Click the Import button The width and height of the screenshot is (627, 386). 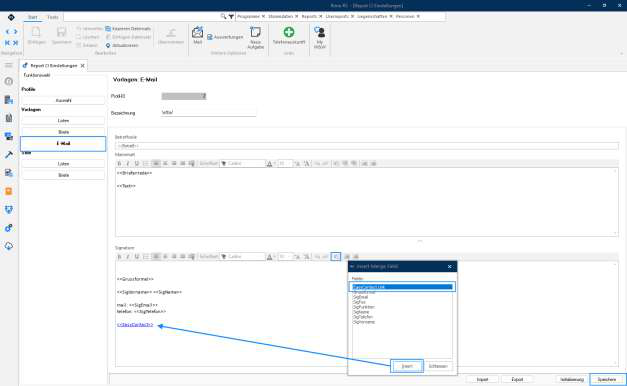pos(482,379)
